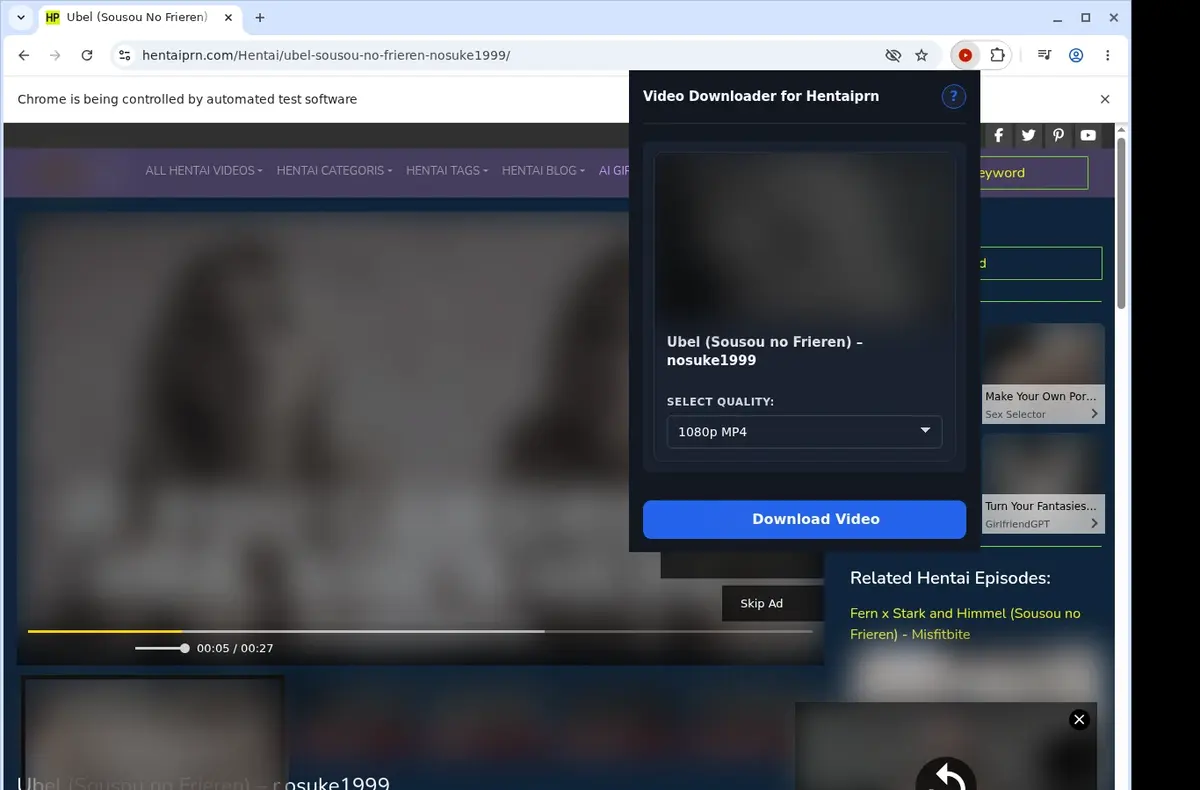Dismiss the automated test software infobar

1105,99
